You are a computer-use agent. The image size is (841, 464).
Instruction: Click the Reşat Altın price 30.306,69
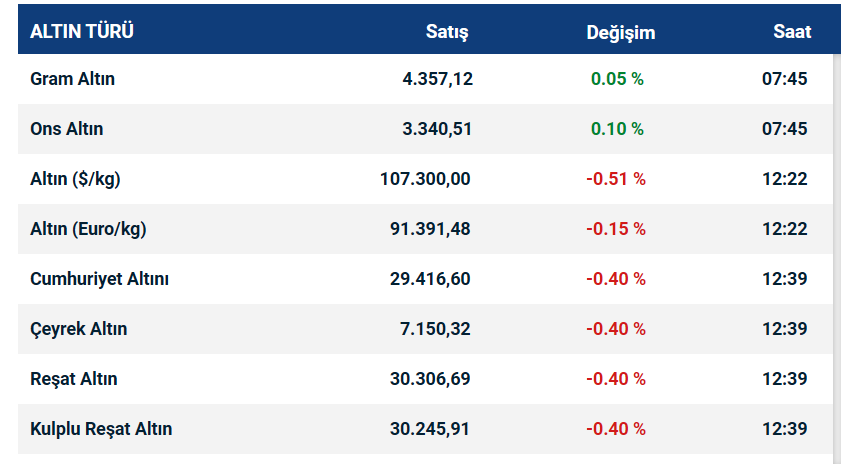point(430,379)
